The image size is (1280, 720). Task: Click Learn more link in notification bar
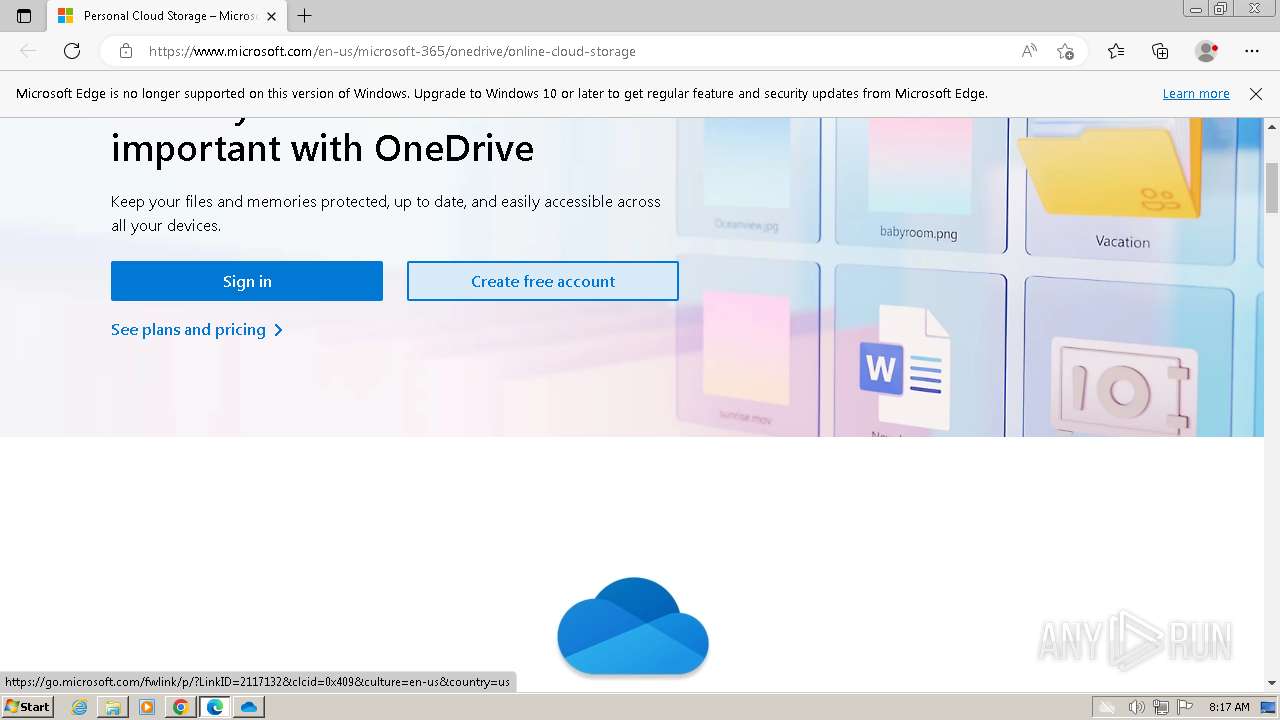[x=1196, y=94]
